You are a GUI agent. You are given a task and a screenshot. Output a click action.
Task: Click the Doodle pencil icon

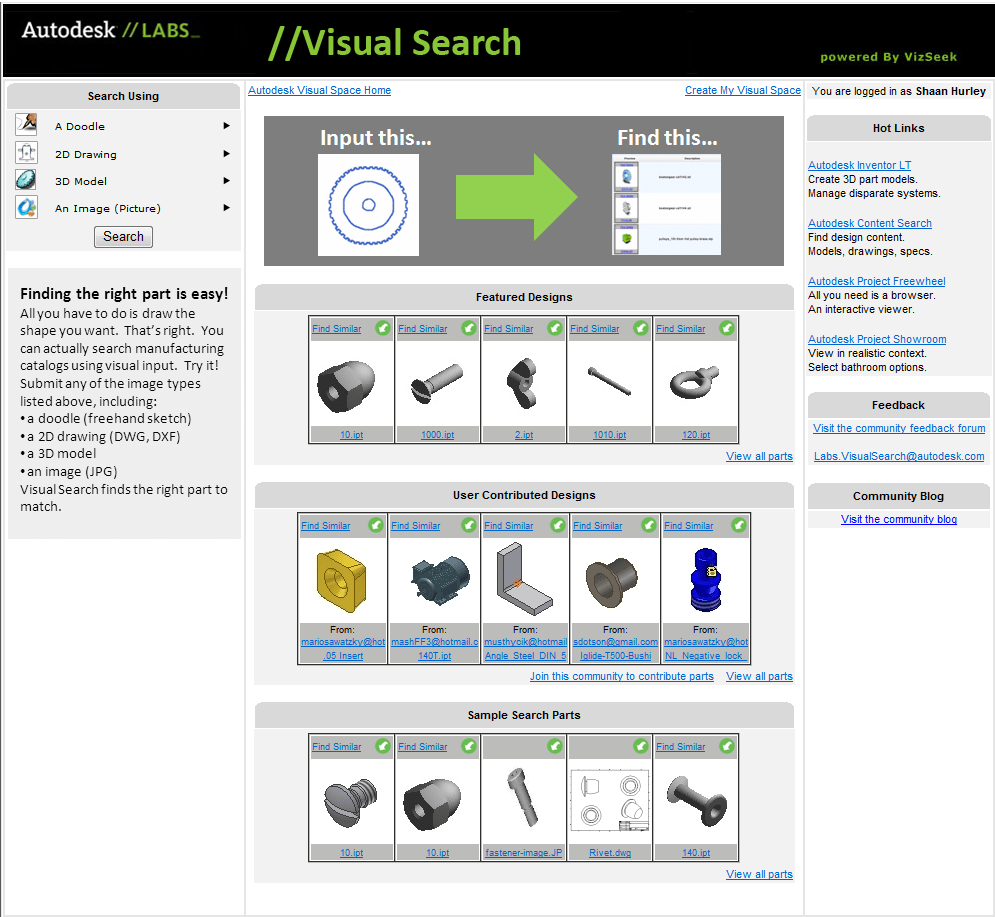(x=26, y=124)
